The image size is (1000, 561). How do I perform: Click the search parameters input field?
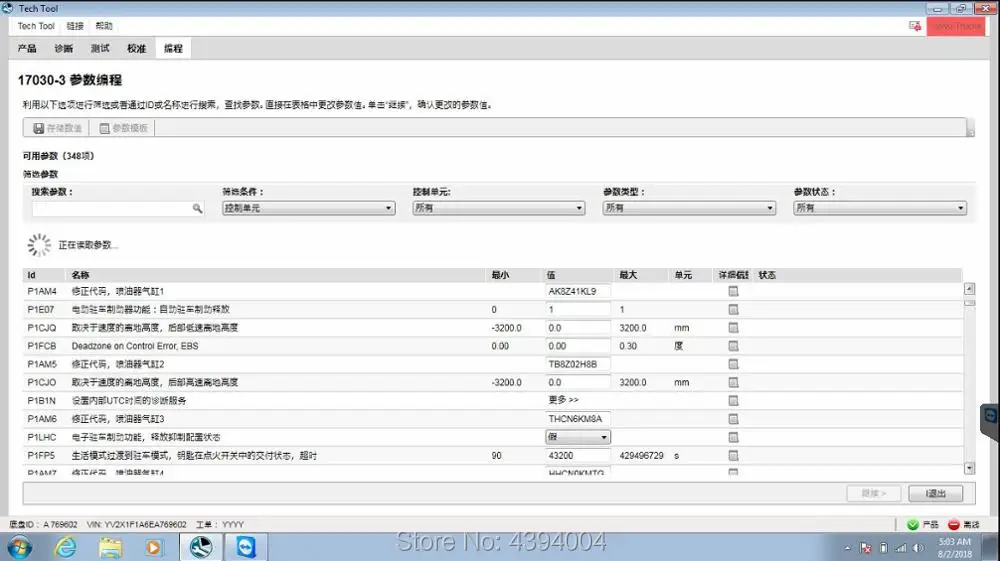pyautogui.click(x=118, y=208)
